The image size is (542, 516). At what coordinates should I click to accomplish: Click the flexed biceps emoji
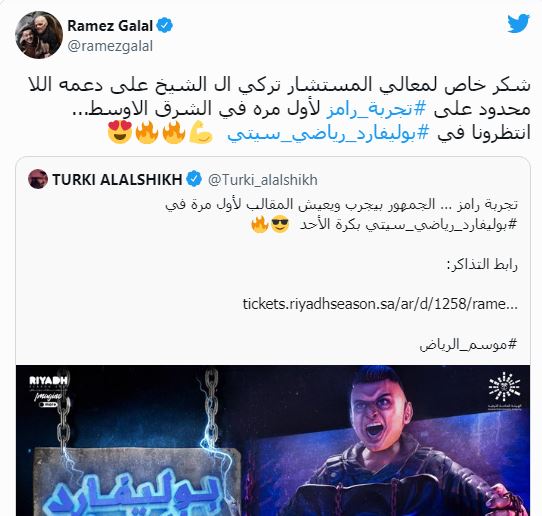[x=201, y=132]
